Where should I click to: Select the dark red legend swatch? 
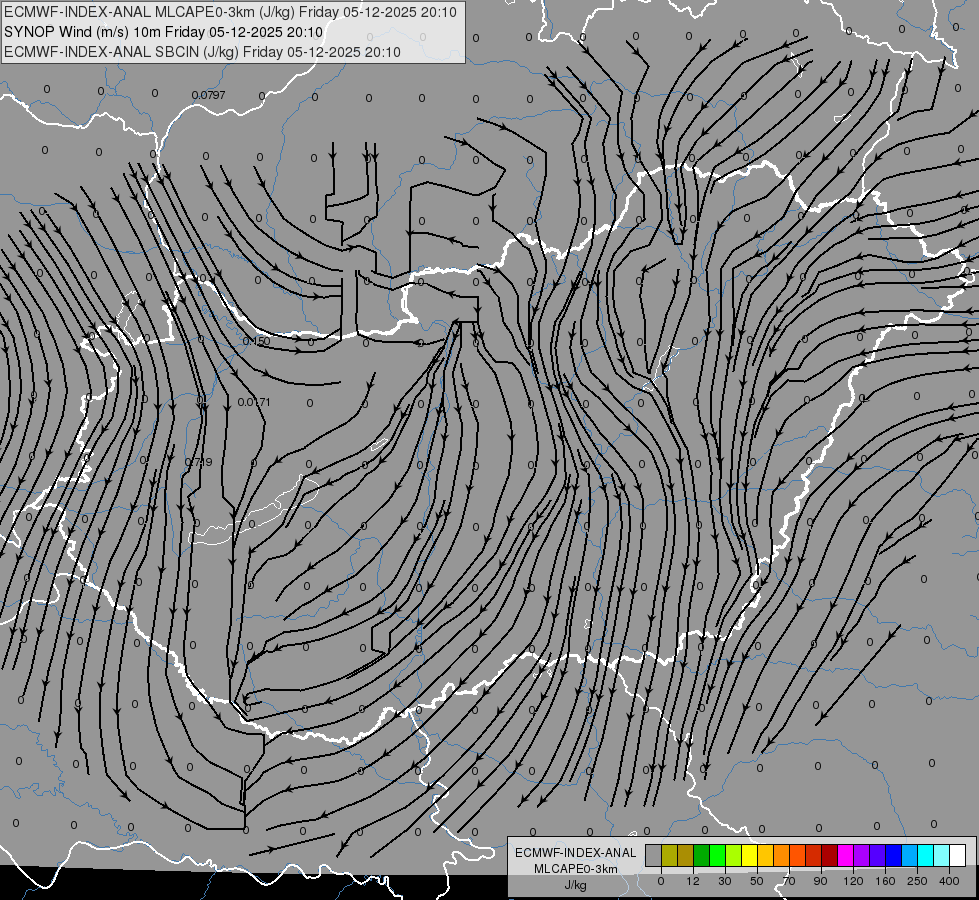[830, 855]
